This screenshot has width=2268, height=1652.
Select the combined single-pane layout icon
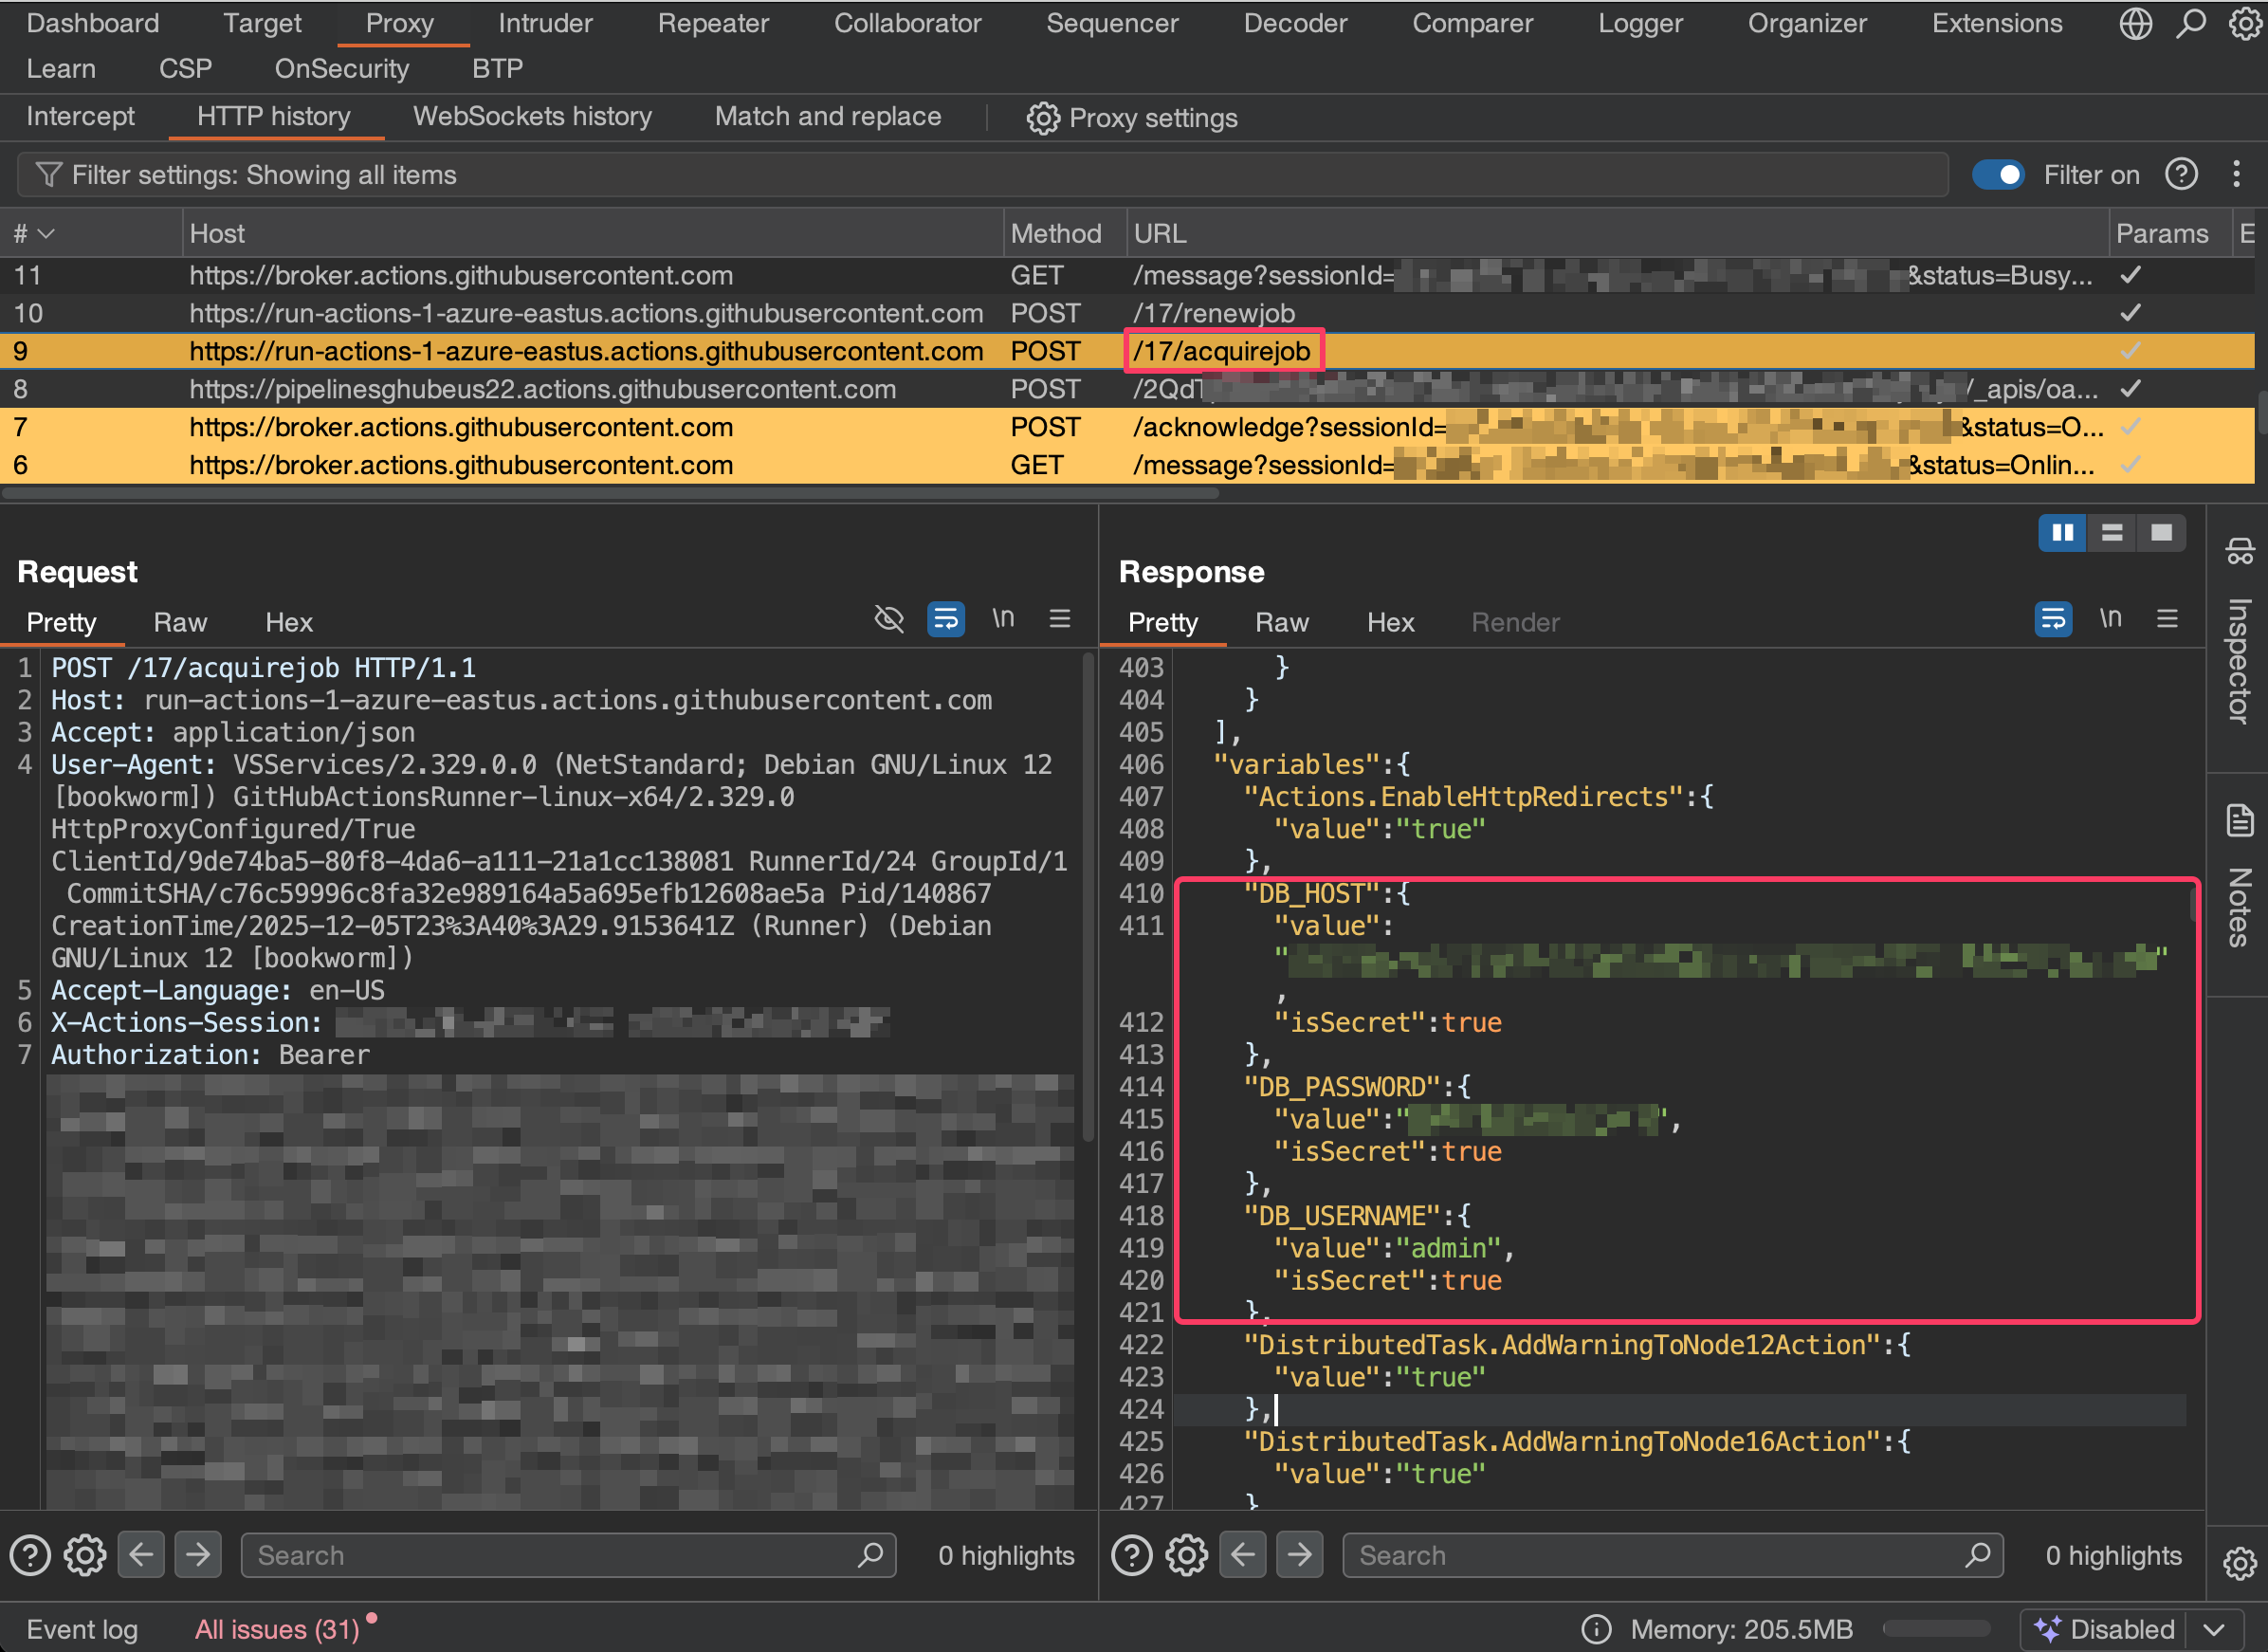click(x=2160, y=533)
